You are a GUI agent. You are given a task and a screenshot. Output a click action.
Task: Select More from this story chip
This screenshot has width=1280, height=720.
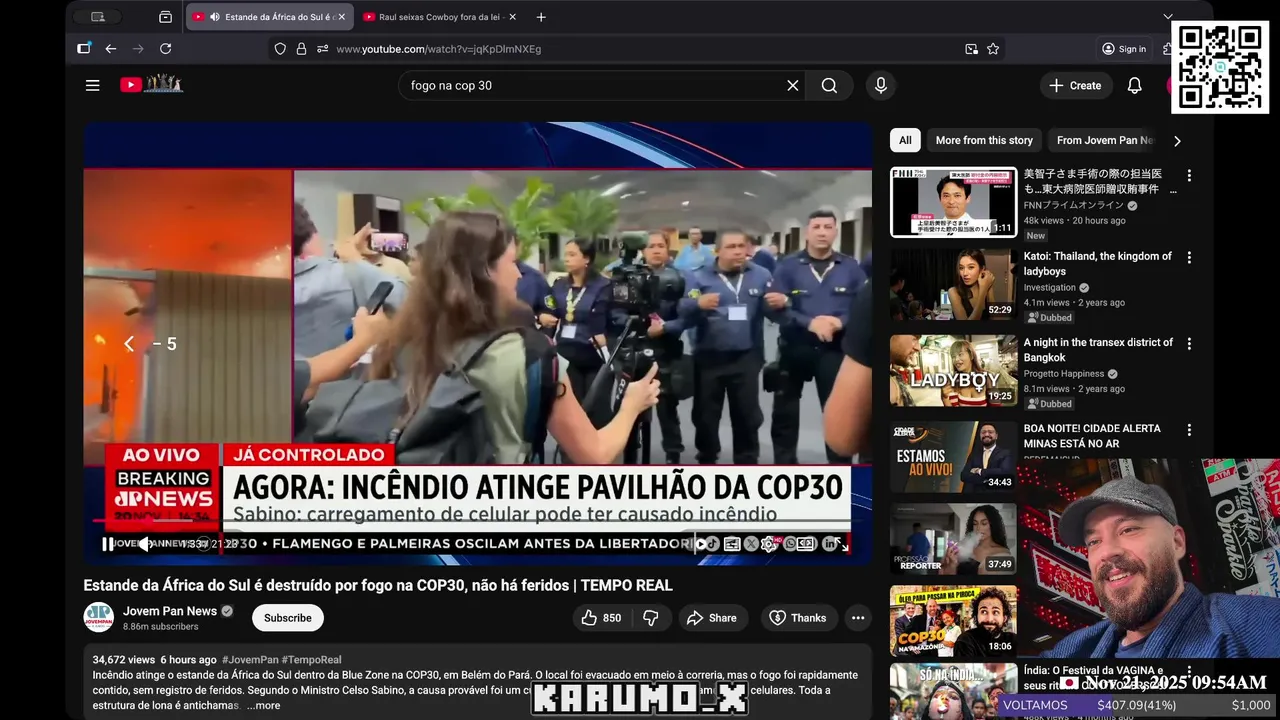point(984,140)
